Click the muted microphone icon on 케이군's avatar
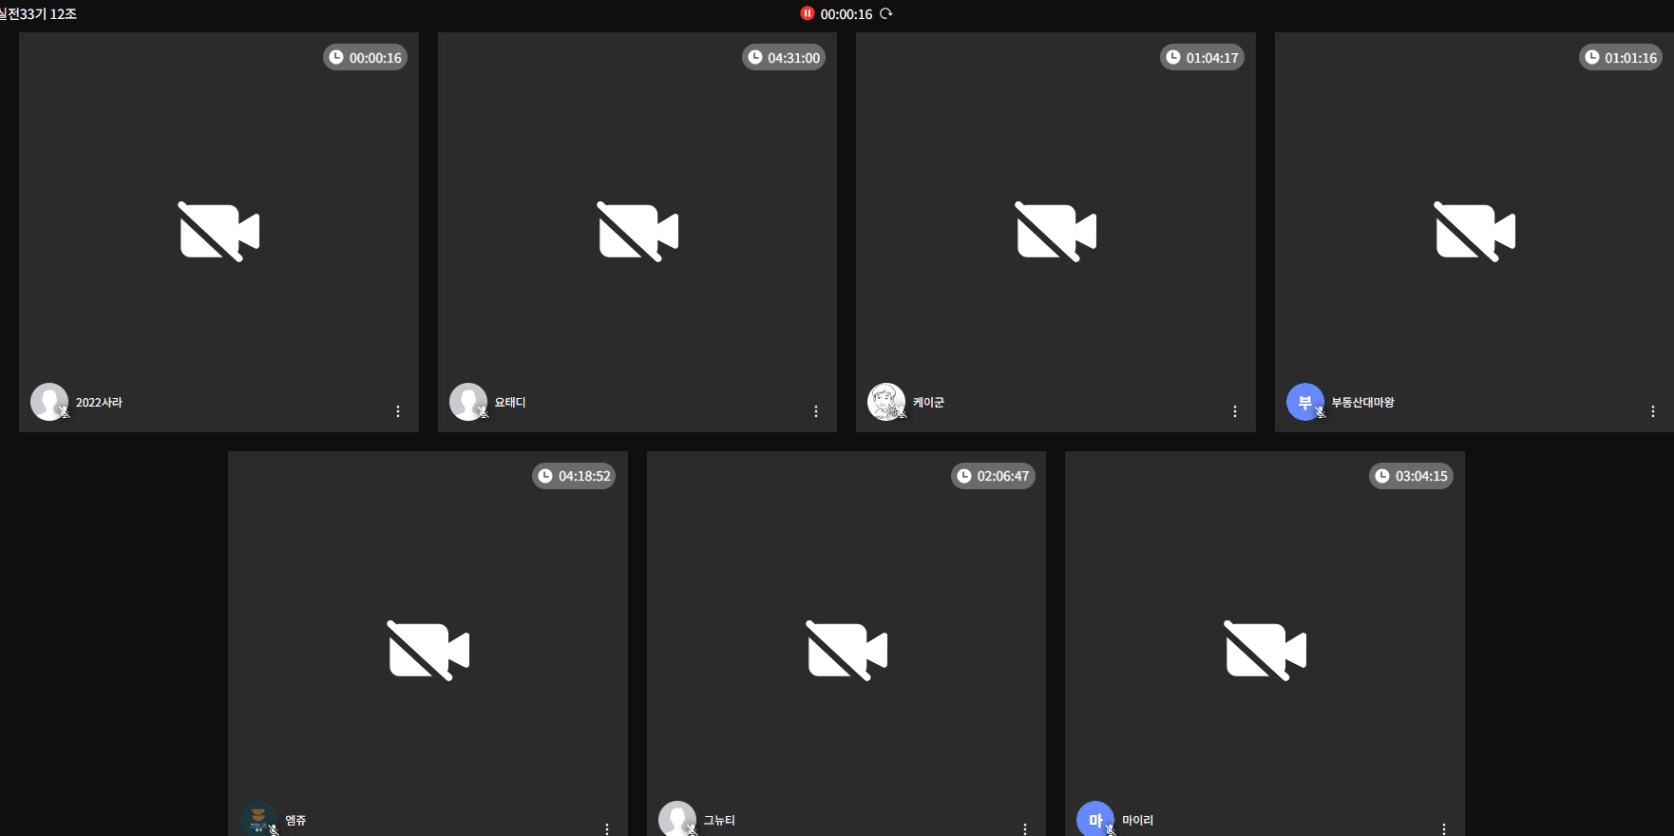Viewport: 1674px width, 836px height. coord(902,412)
